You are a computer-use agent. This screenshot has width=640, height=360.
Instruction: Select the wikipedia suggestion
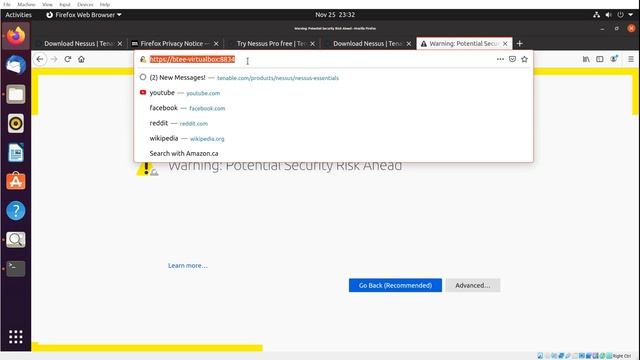click(333, 138)
